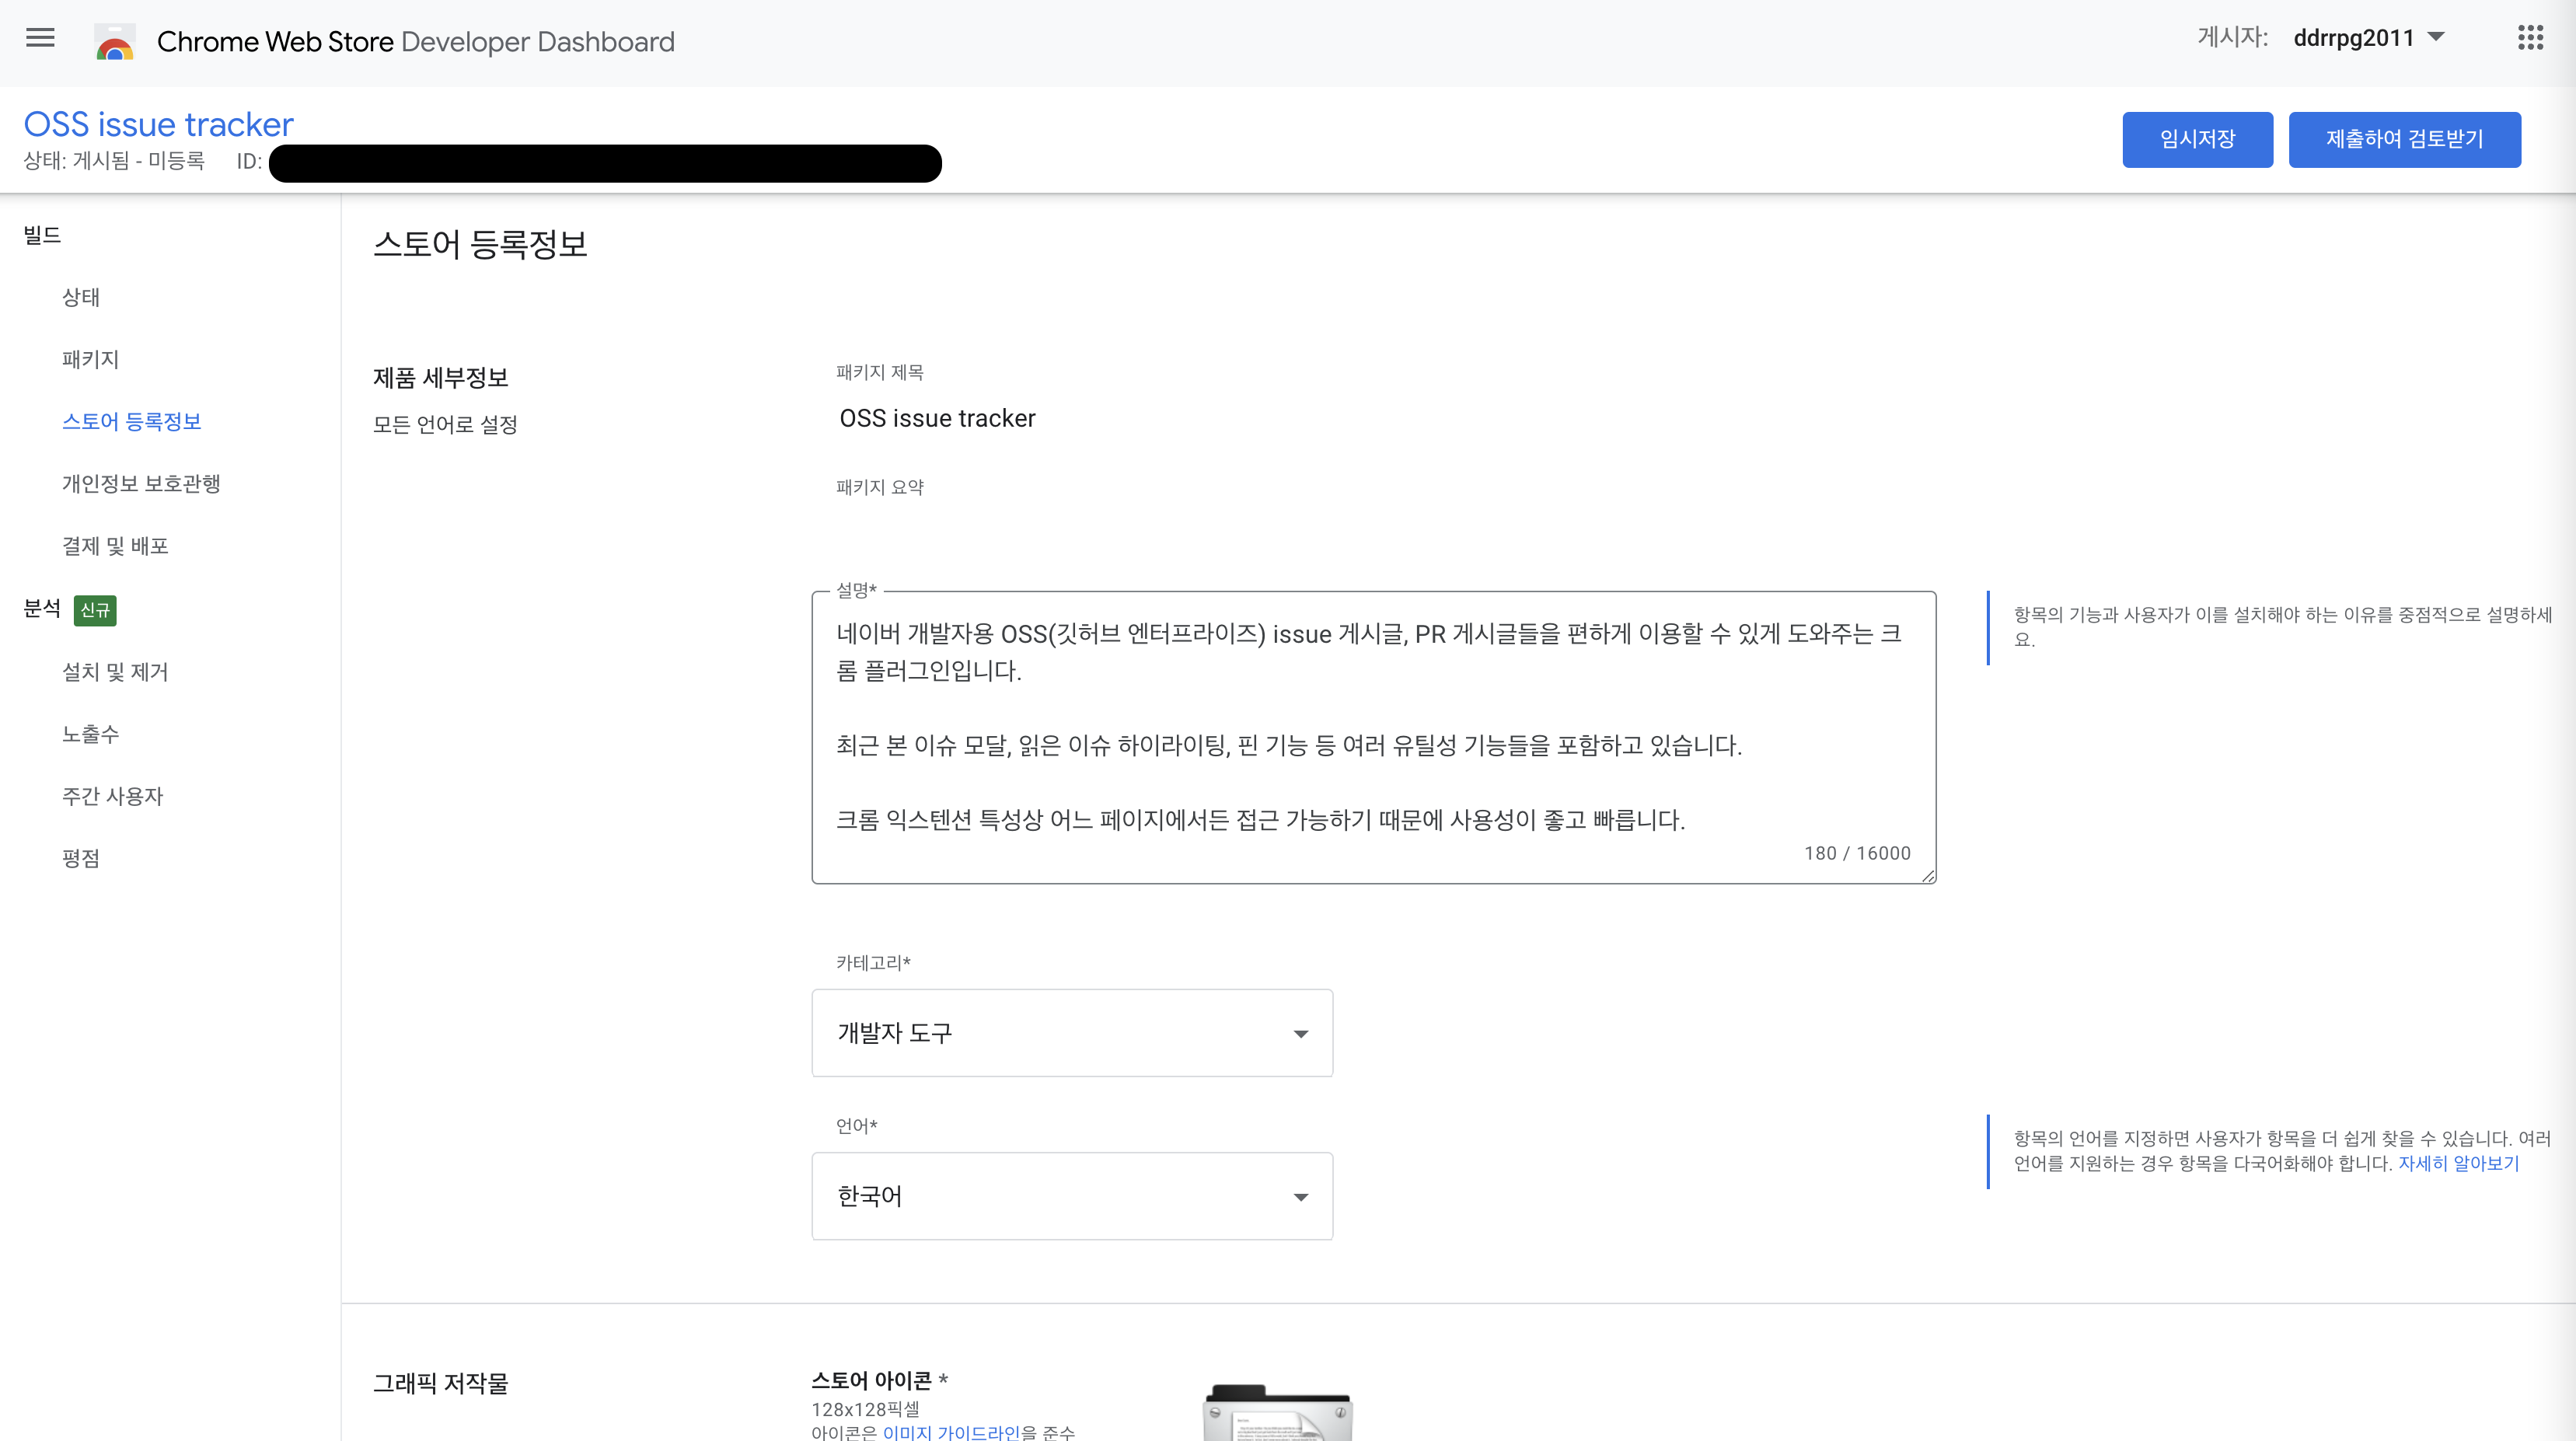The image size is (2576, 1441).
Task: Open the 이미지 가이드라인 link
Action: click(951, 1432)
